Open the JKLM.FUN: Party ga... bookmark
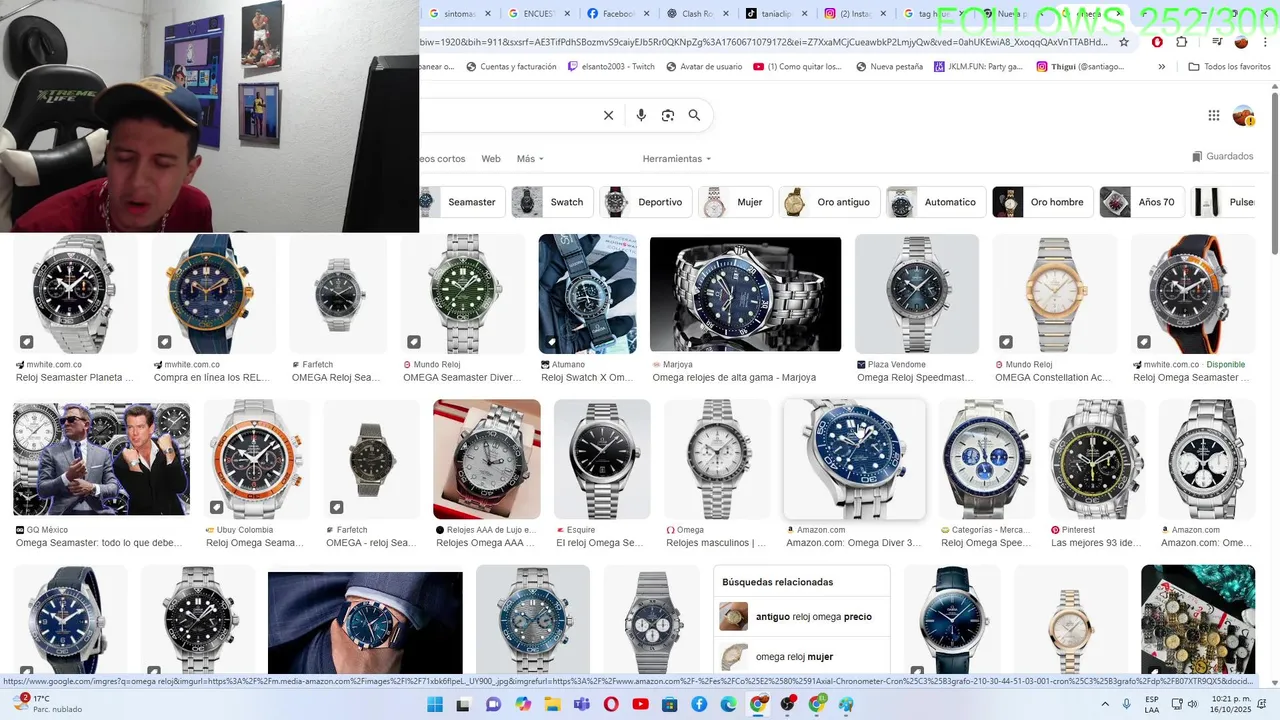 (978, 67)
